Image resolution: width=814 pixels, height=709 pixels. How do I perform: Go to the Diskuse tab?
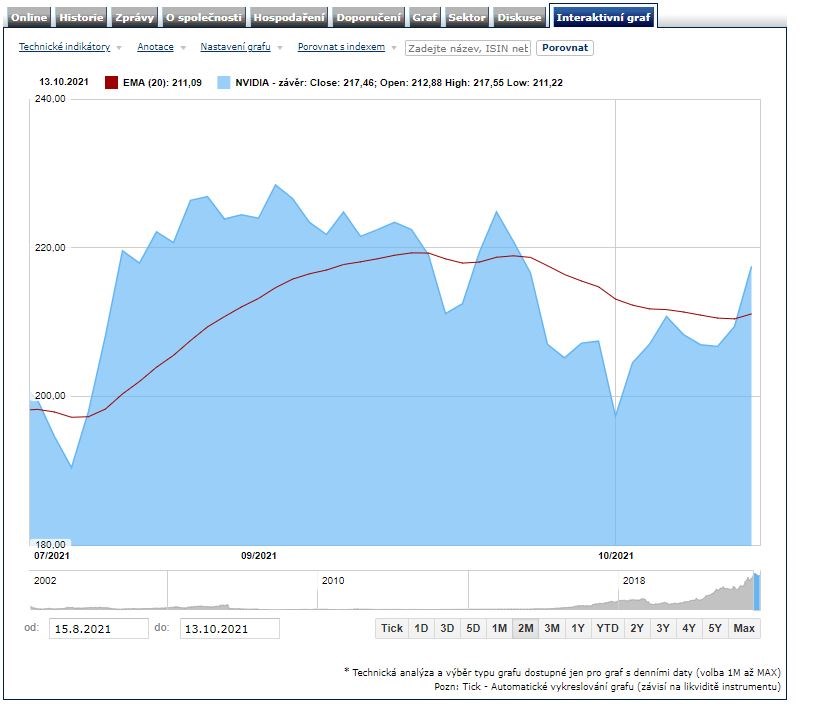click(x=520, y=17)
